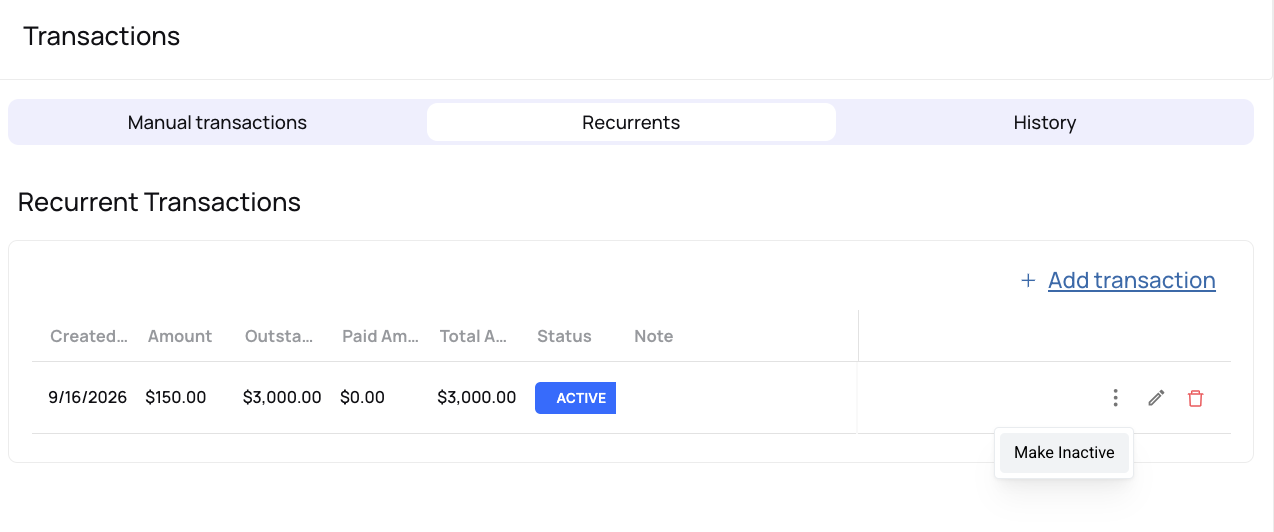
Task: Click the blue ACTIVE status badge
Action: click(575, 398)
